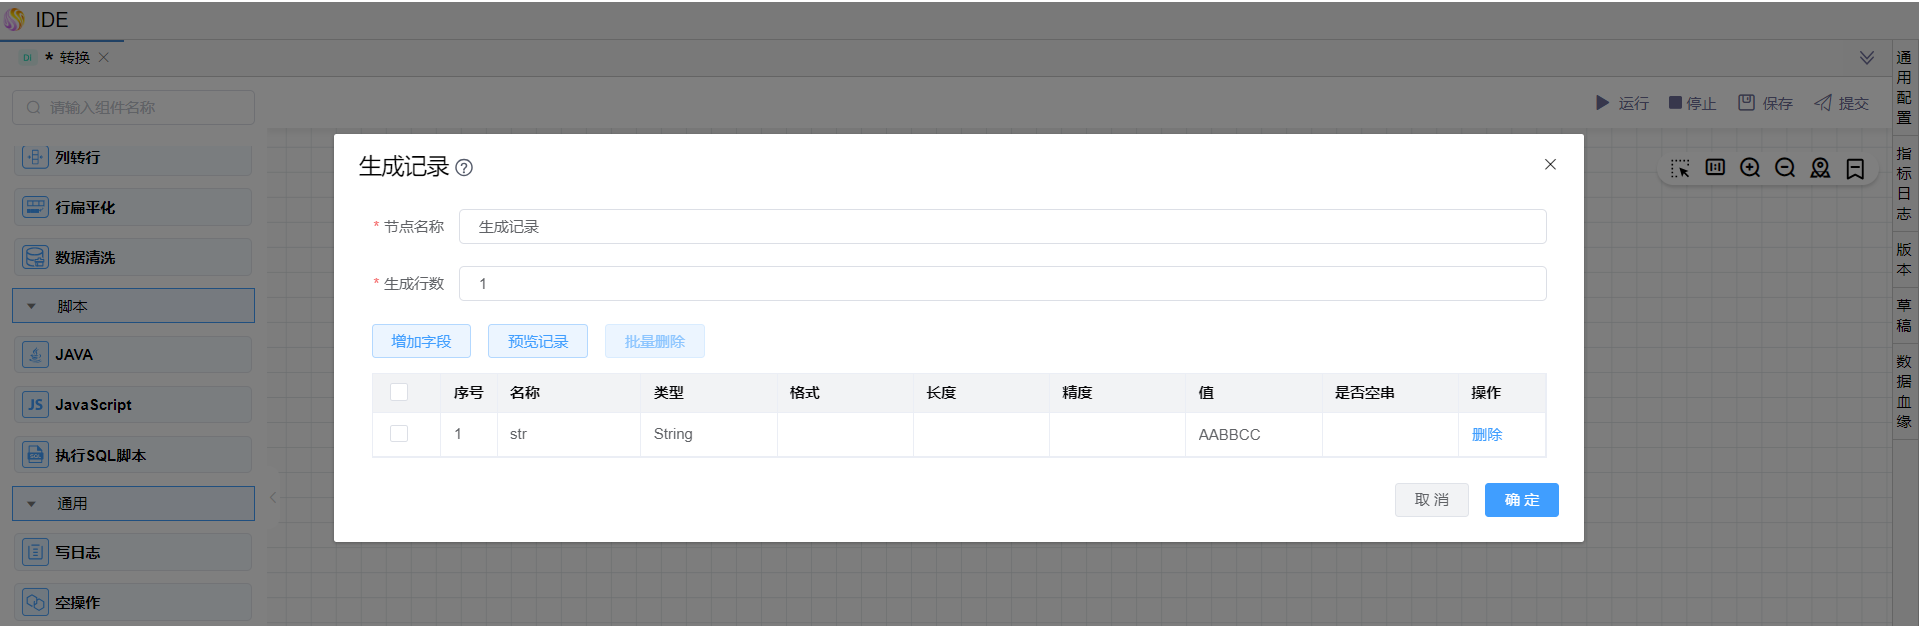Click the 保存 save icon
This screenshot has height=626, width=1919.
tap(1746, 103)
